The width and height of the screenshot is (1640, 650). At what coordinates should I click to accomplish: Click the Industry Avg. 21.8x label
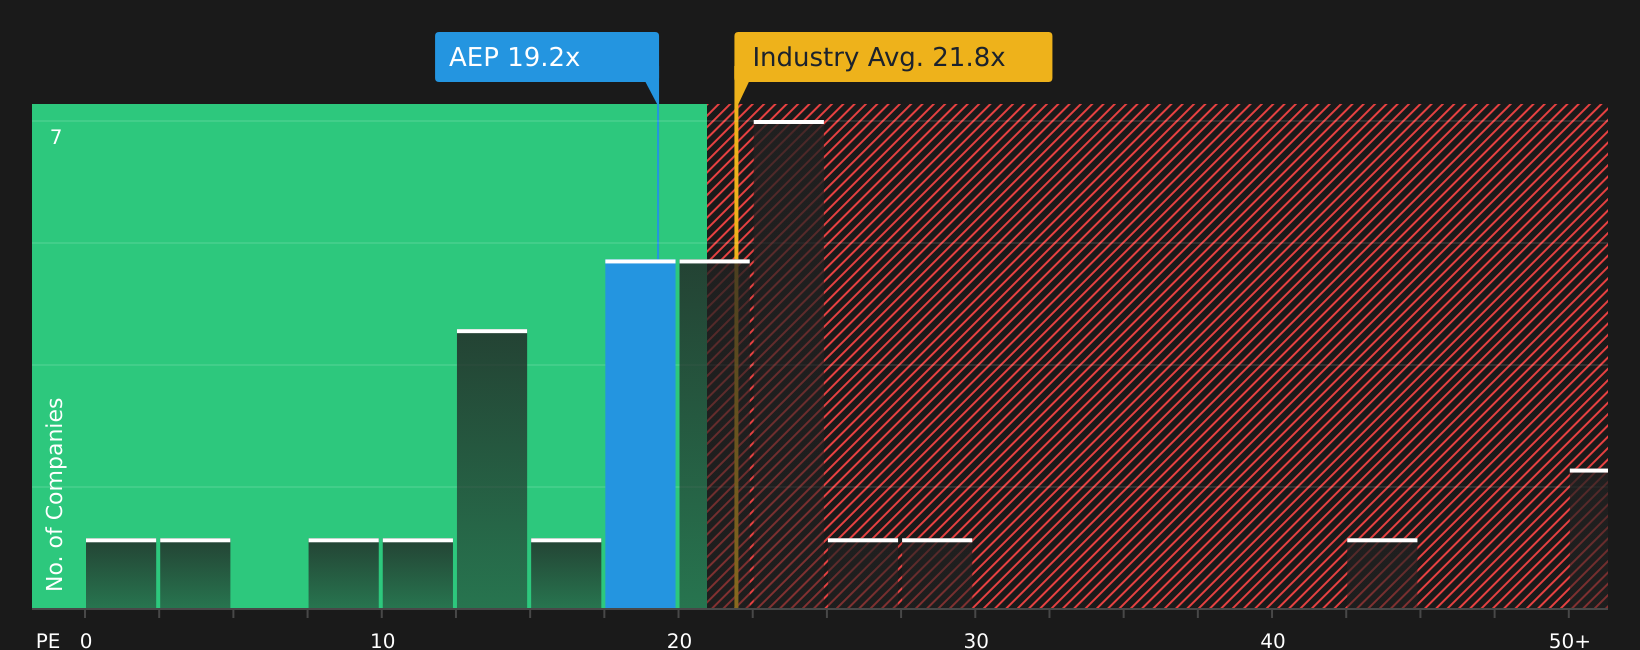coord(893,57)
